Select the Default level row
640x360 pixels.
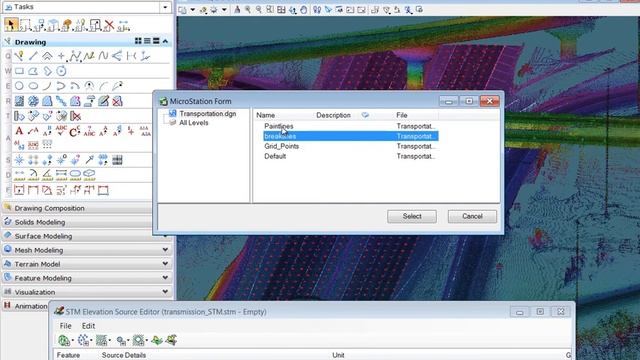351,156
